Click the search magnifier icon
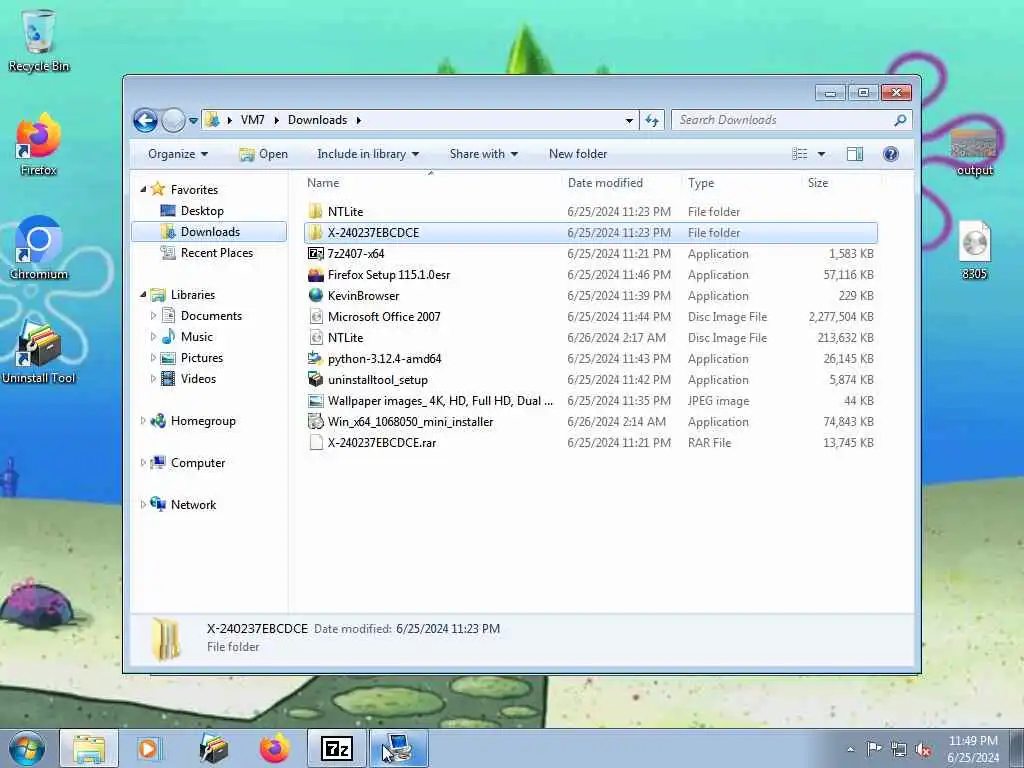Screen dimensions: 1024x768 click(x=901, y=120)
